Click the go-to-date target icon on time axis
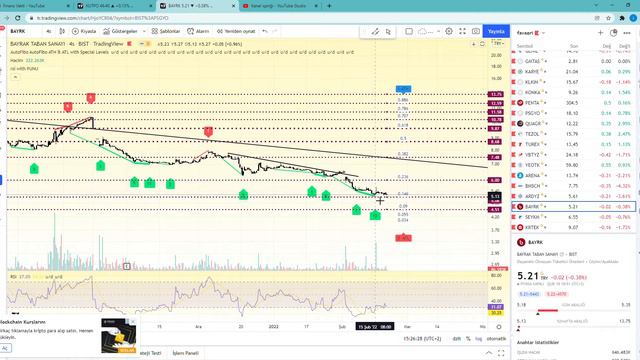 point(499,327)
